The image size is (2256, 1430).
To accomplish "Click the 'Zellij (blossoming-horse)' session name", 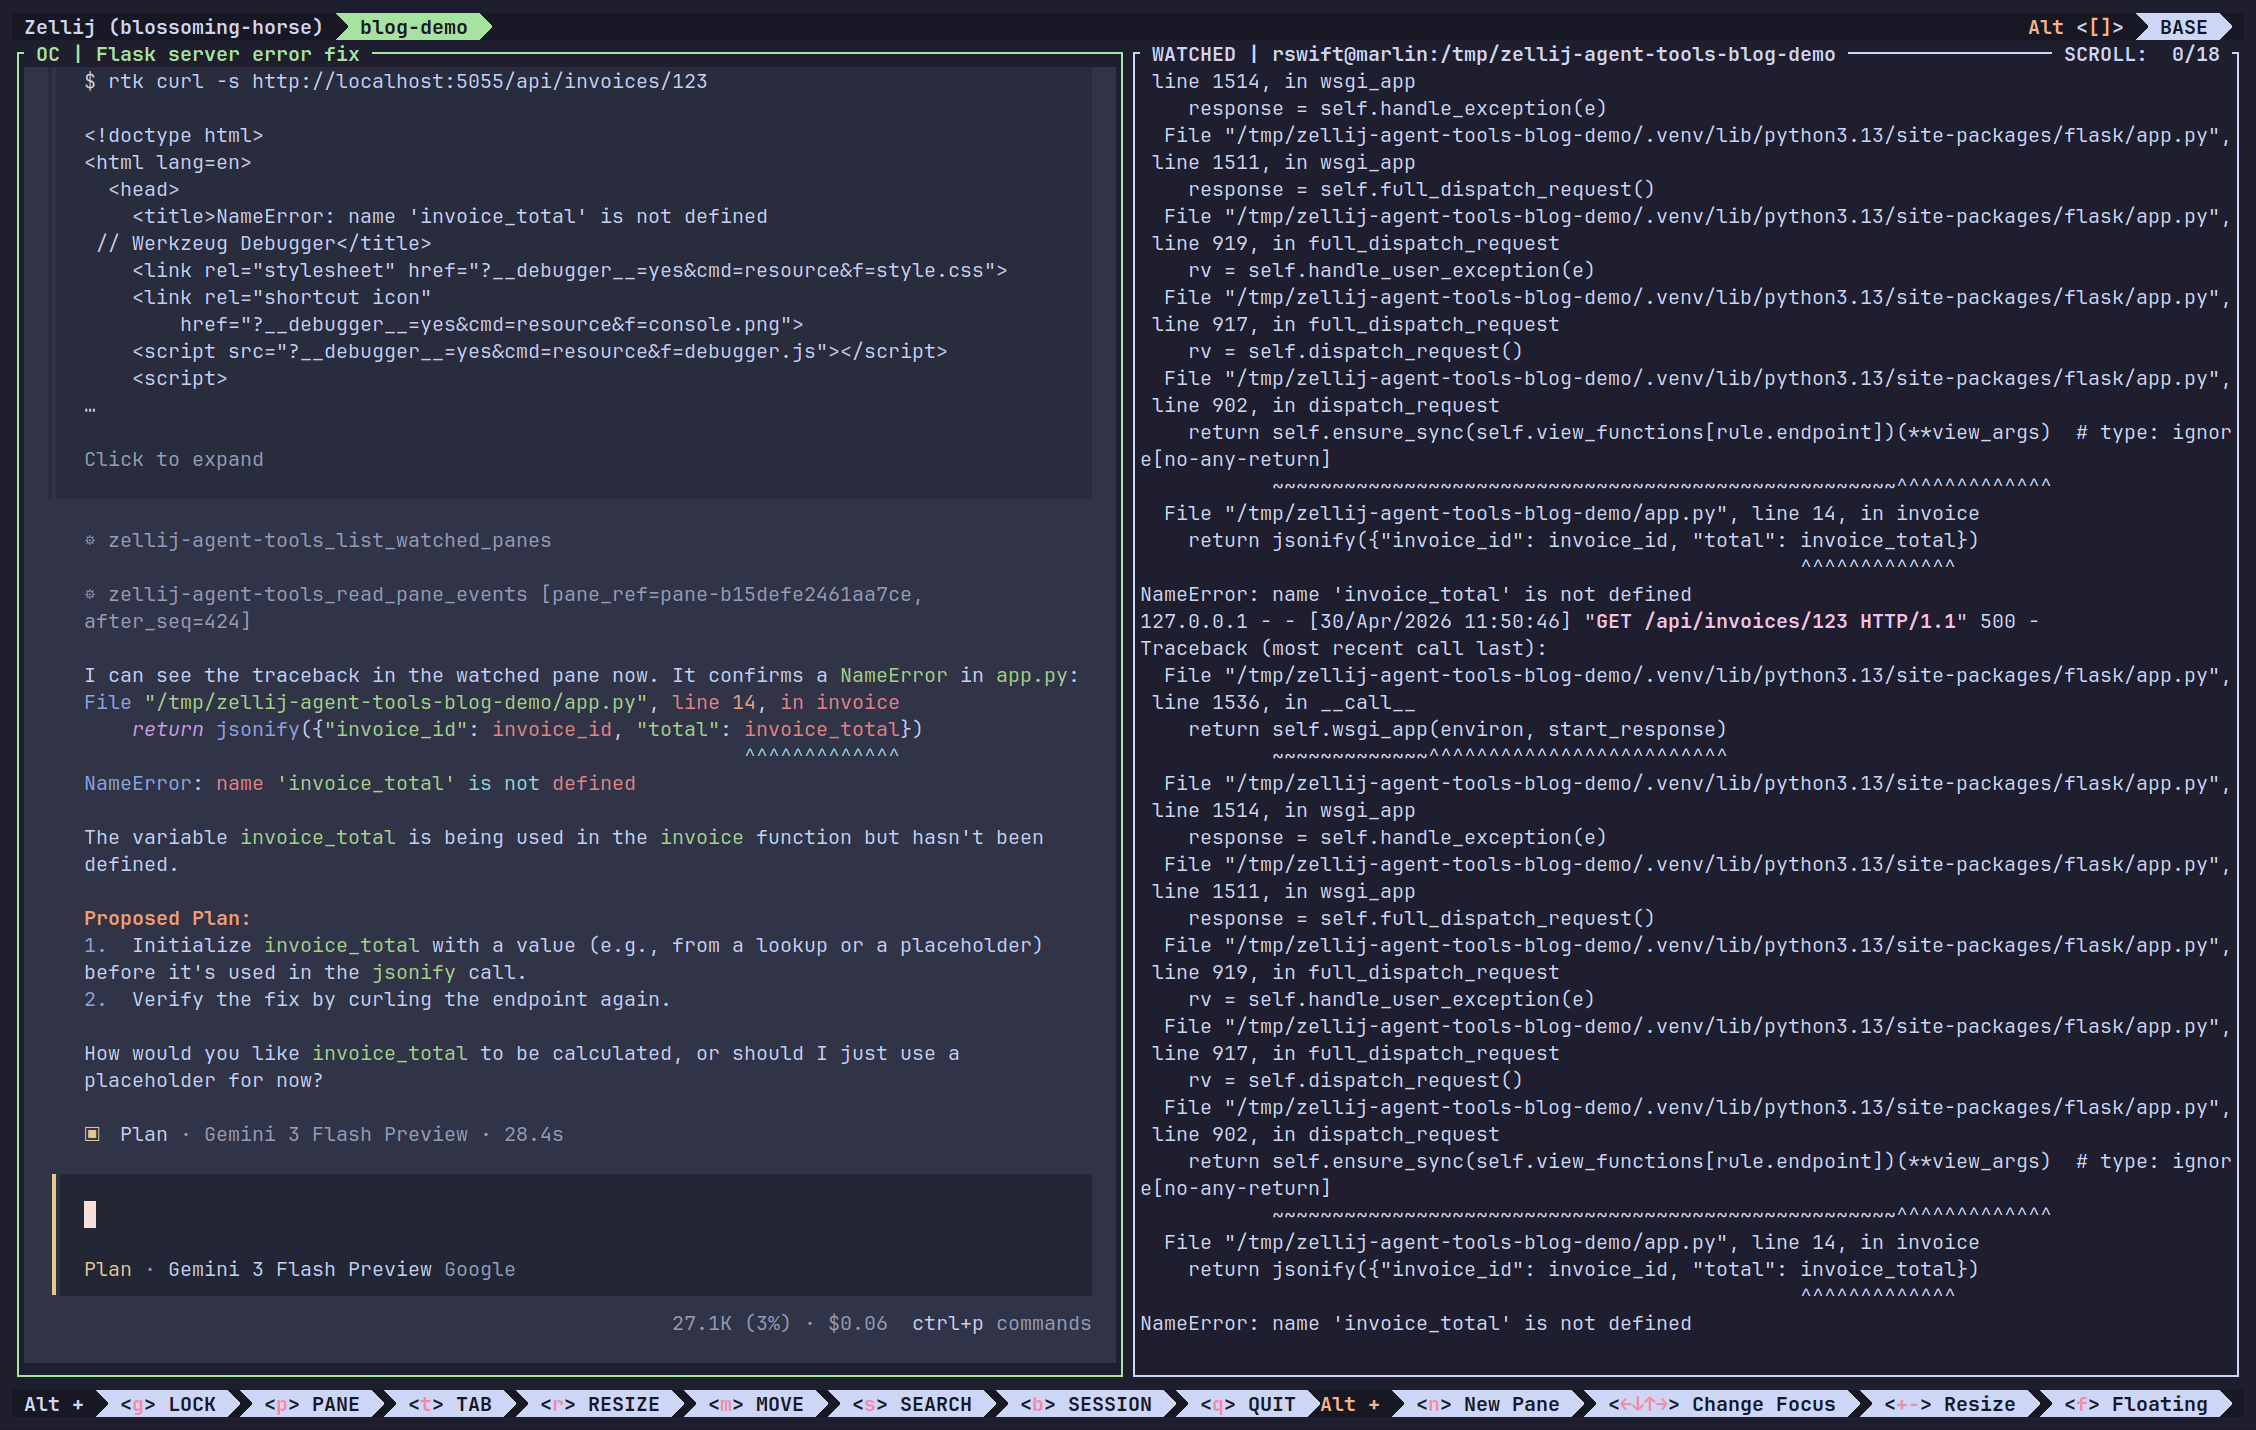I will 174,27.
